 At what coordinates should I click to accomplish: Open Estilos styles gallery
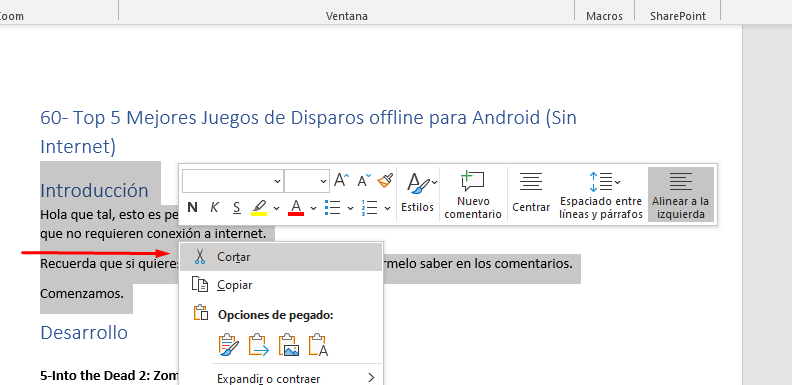pyautogui.click(x=418, y=194)
